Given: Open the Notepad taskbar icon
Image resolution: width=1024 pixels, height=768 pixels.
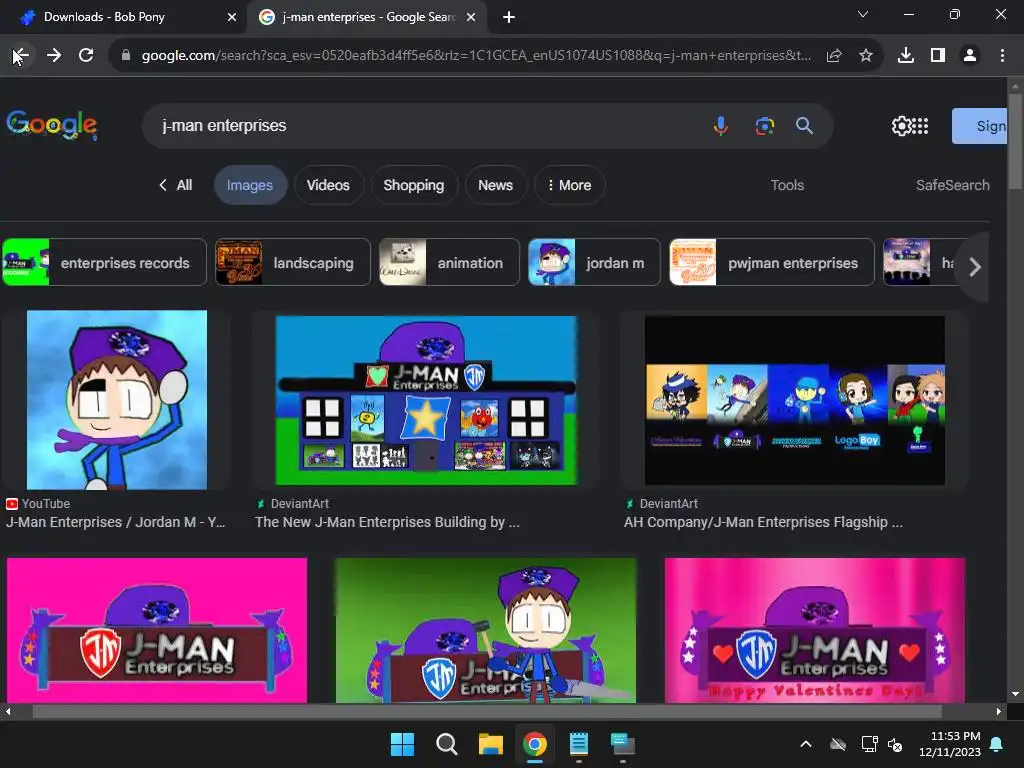Looking at the screenshot, I should pos(579,744).
